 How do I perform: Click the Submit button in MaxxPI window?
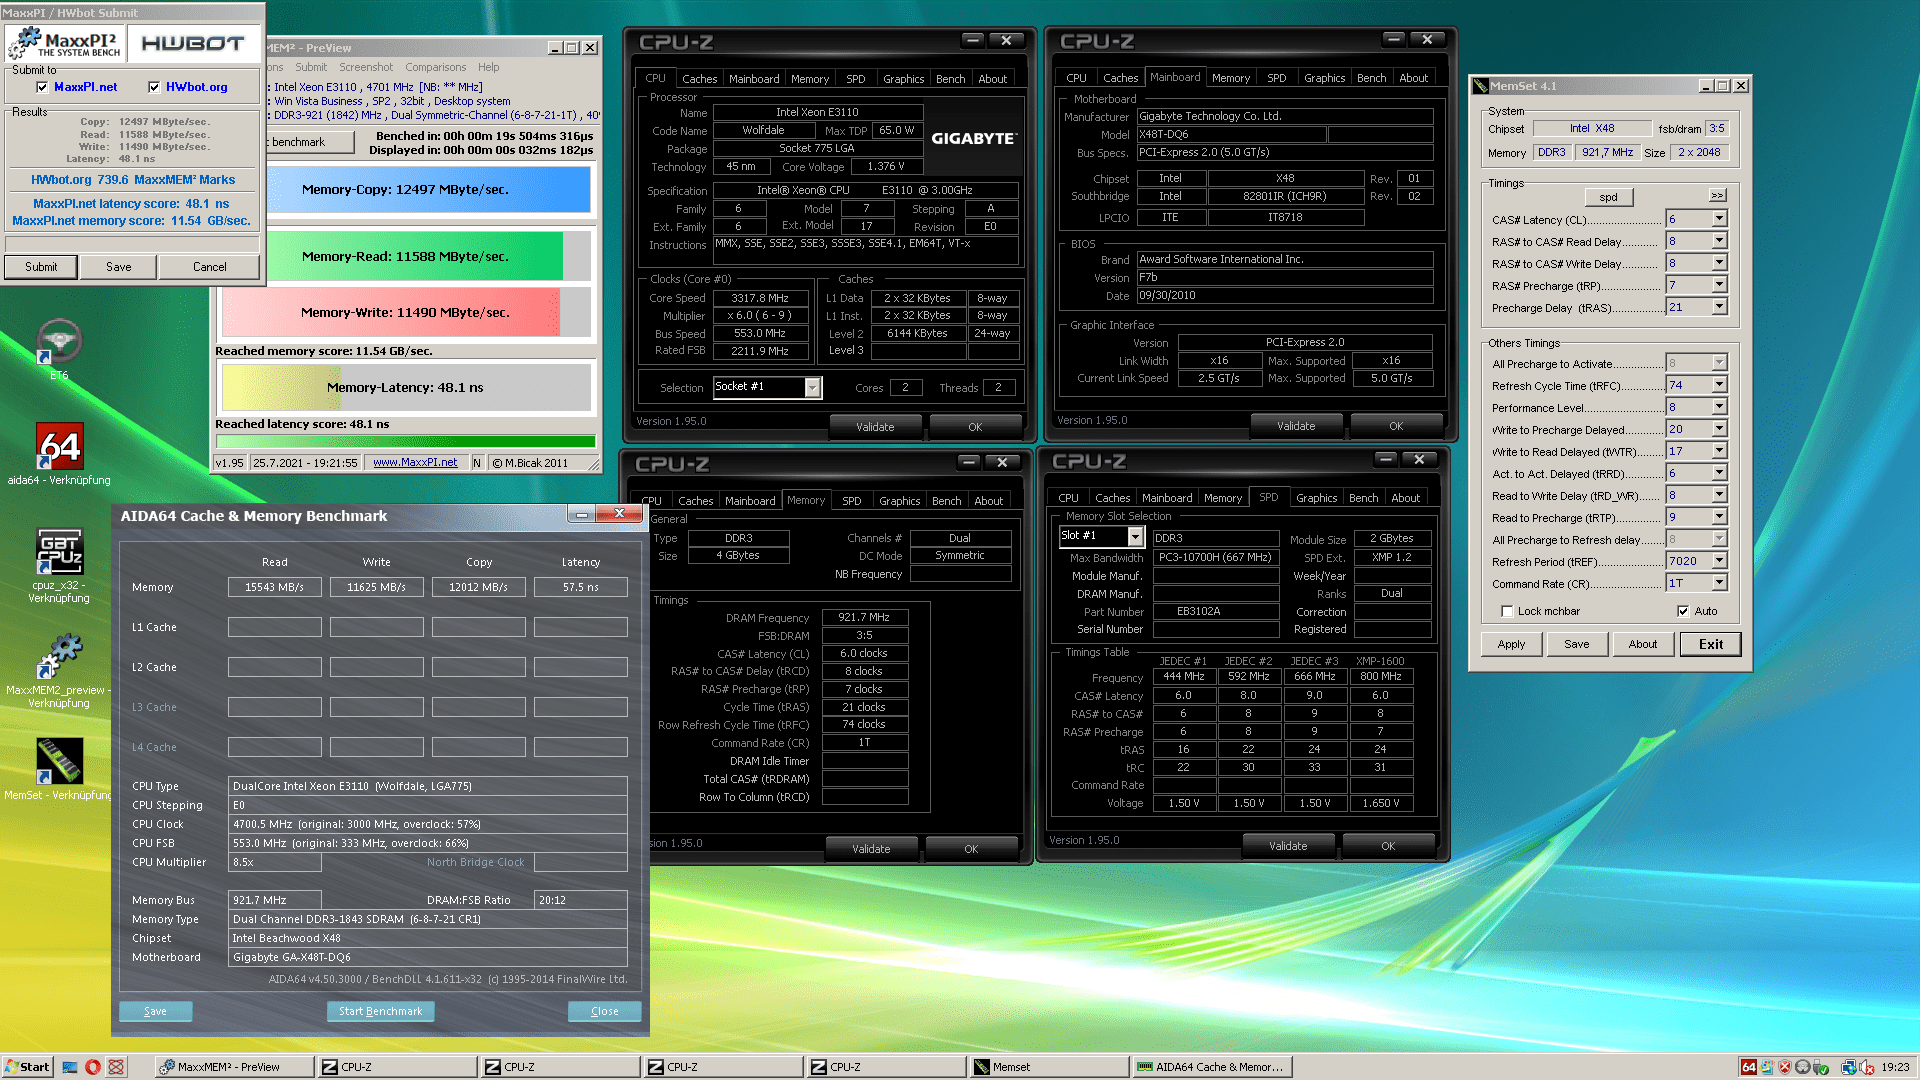point(41,267)
